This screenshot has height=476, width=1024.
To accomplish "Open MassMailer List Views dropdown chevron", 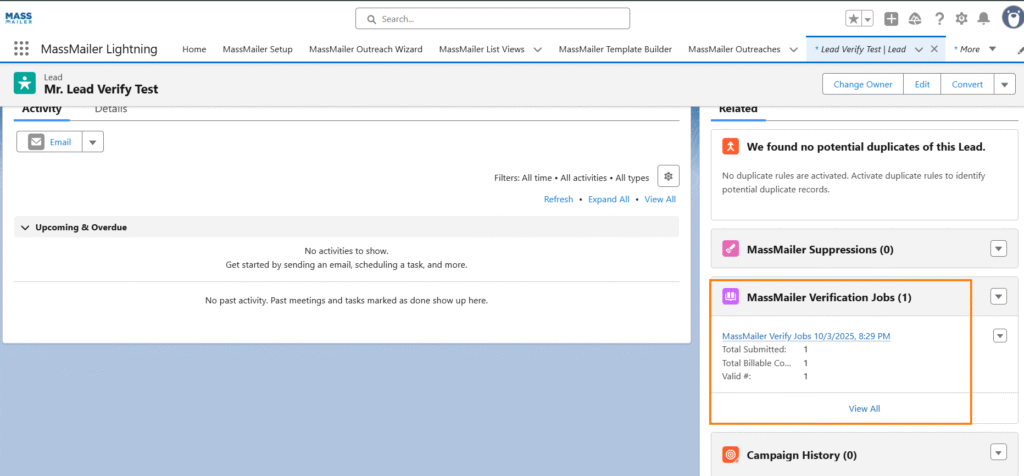I will 537,49.
